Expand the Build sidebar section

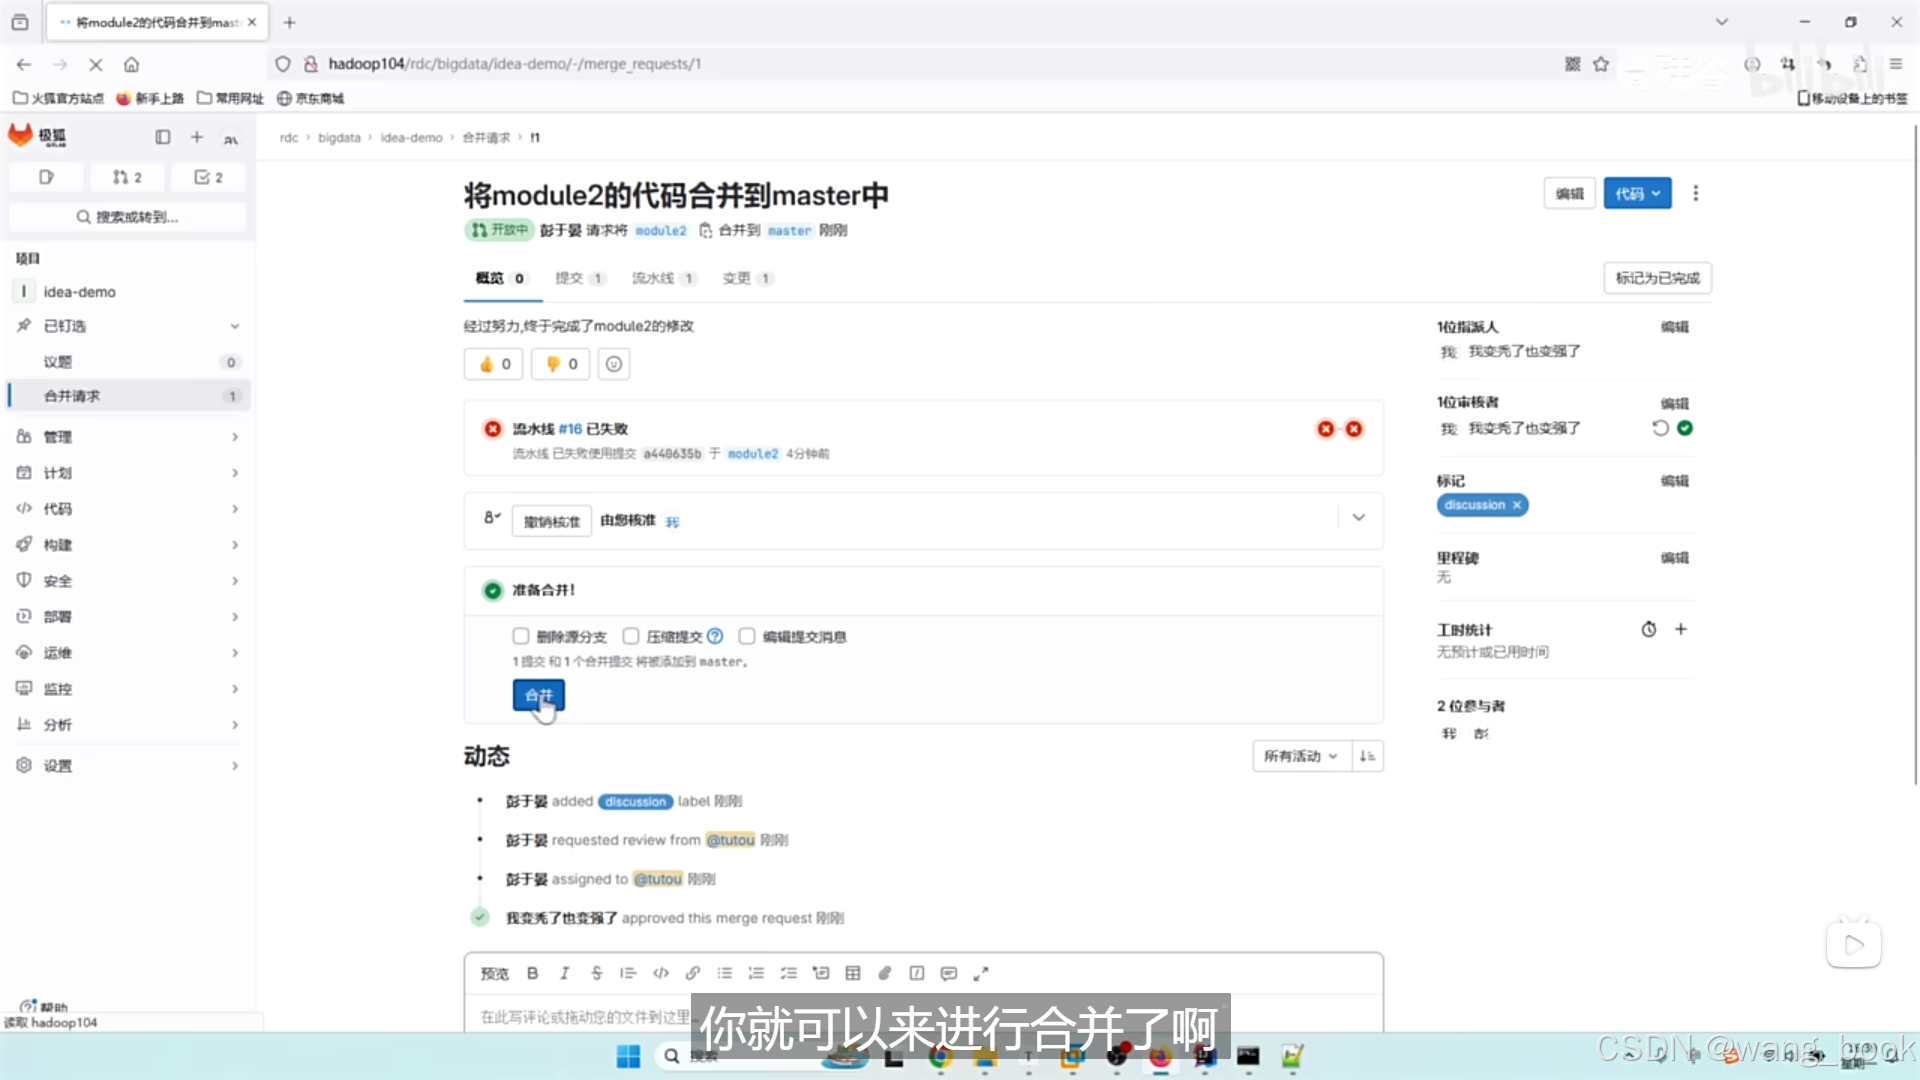tap(130, 545)
